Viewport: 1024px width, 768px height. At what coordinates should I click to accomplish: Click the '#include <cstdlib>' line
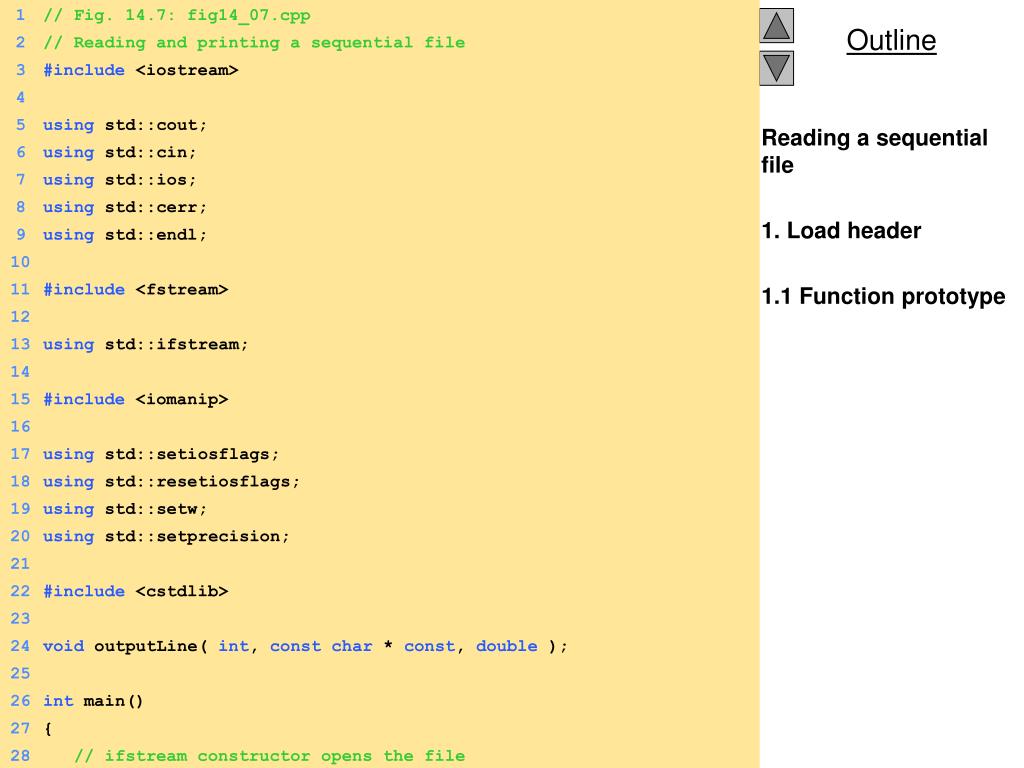click(135, 591)
